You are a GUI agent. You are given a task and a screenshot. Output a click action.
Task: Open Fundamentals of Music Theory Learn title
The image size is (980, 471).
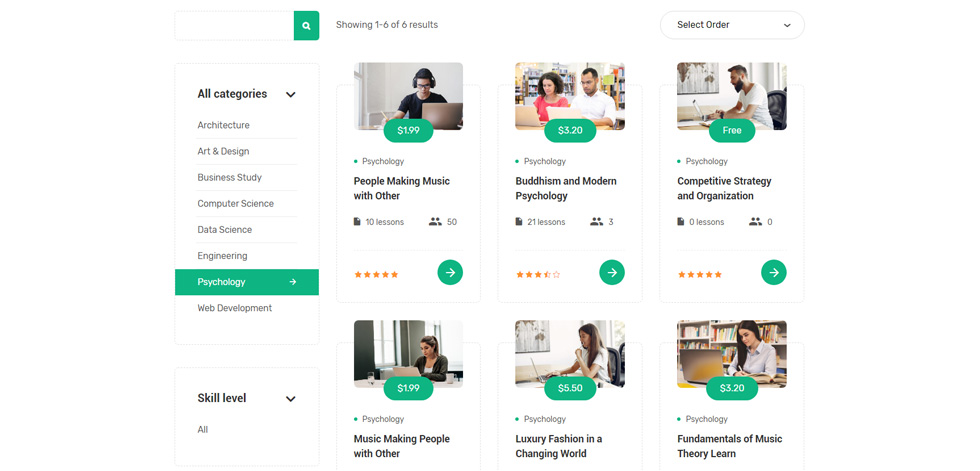click(729, 447)
